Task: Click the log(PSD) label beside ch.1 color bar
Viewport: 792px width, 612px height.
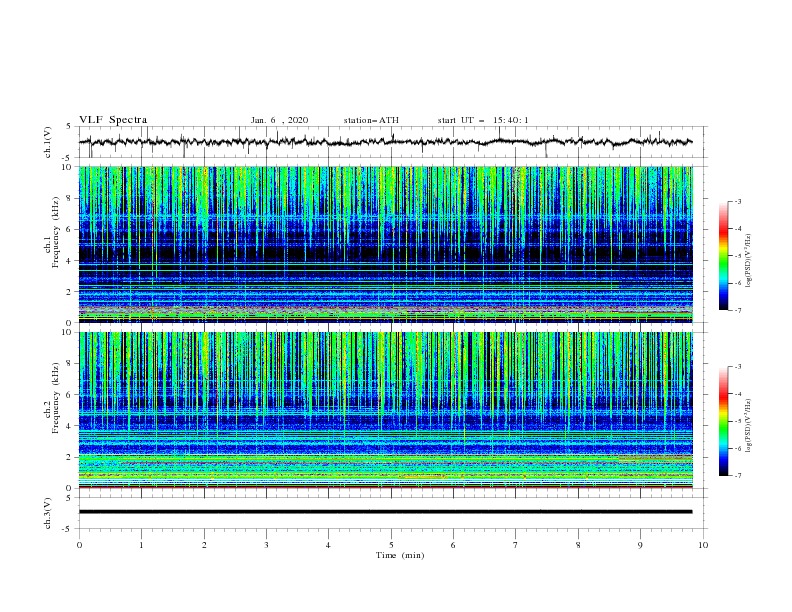Action: coord(749,261)
